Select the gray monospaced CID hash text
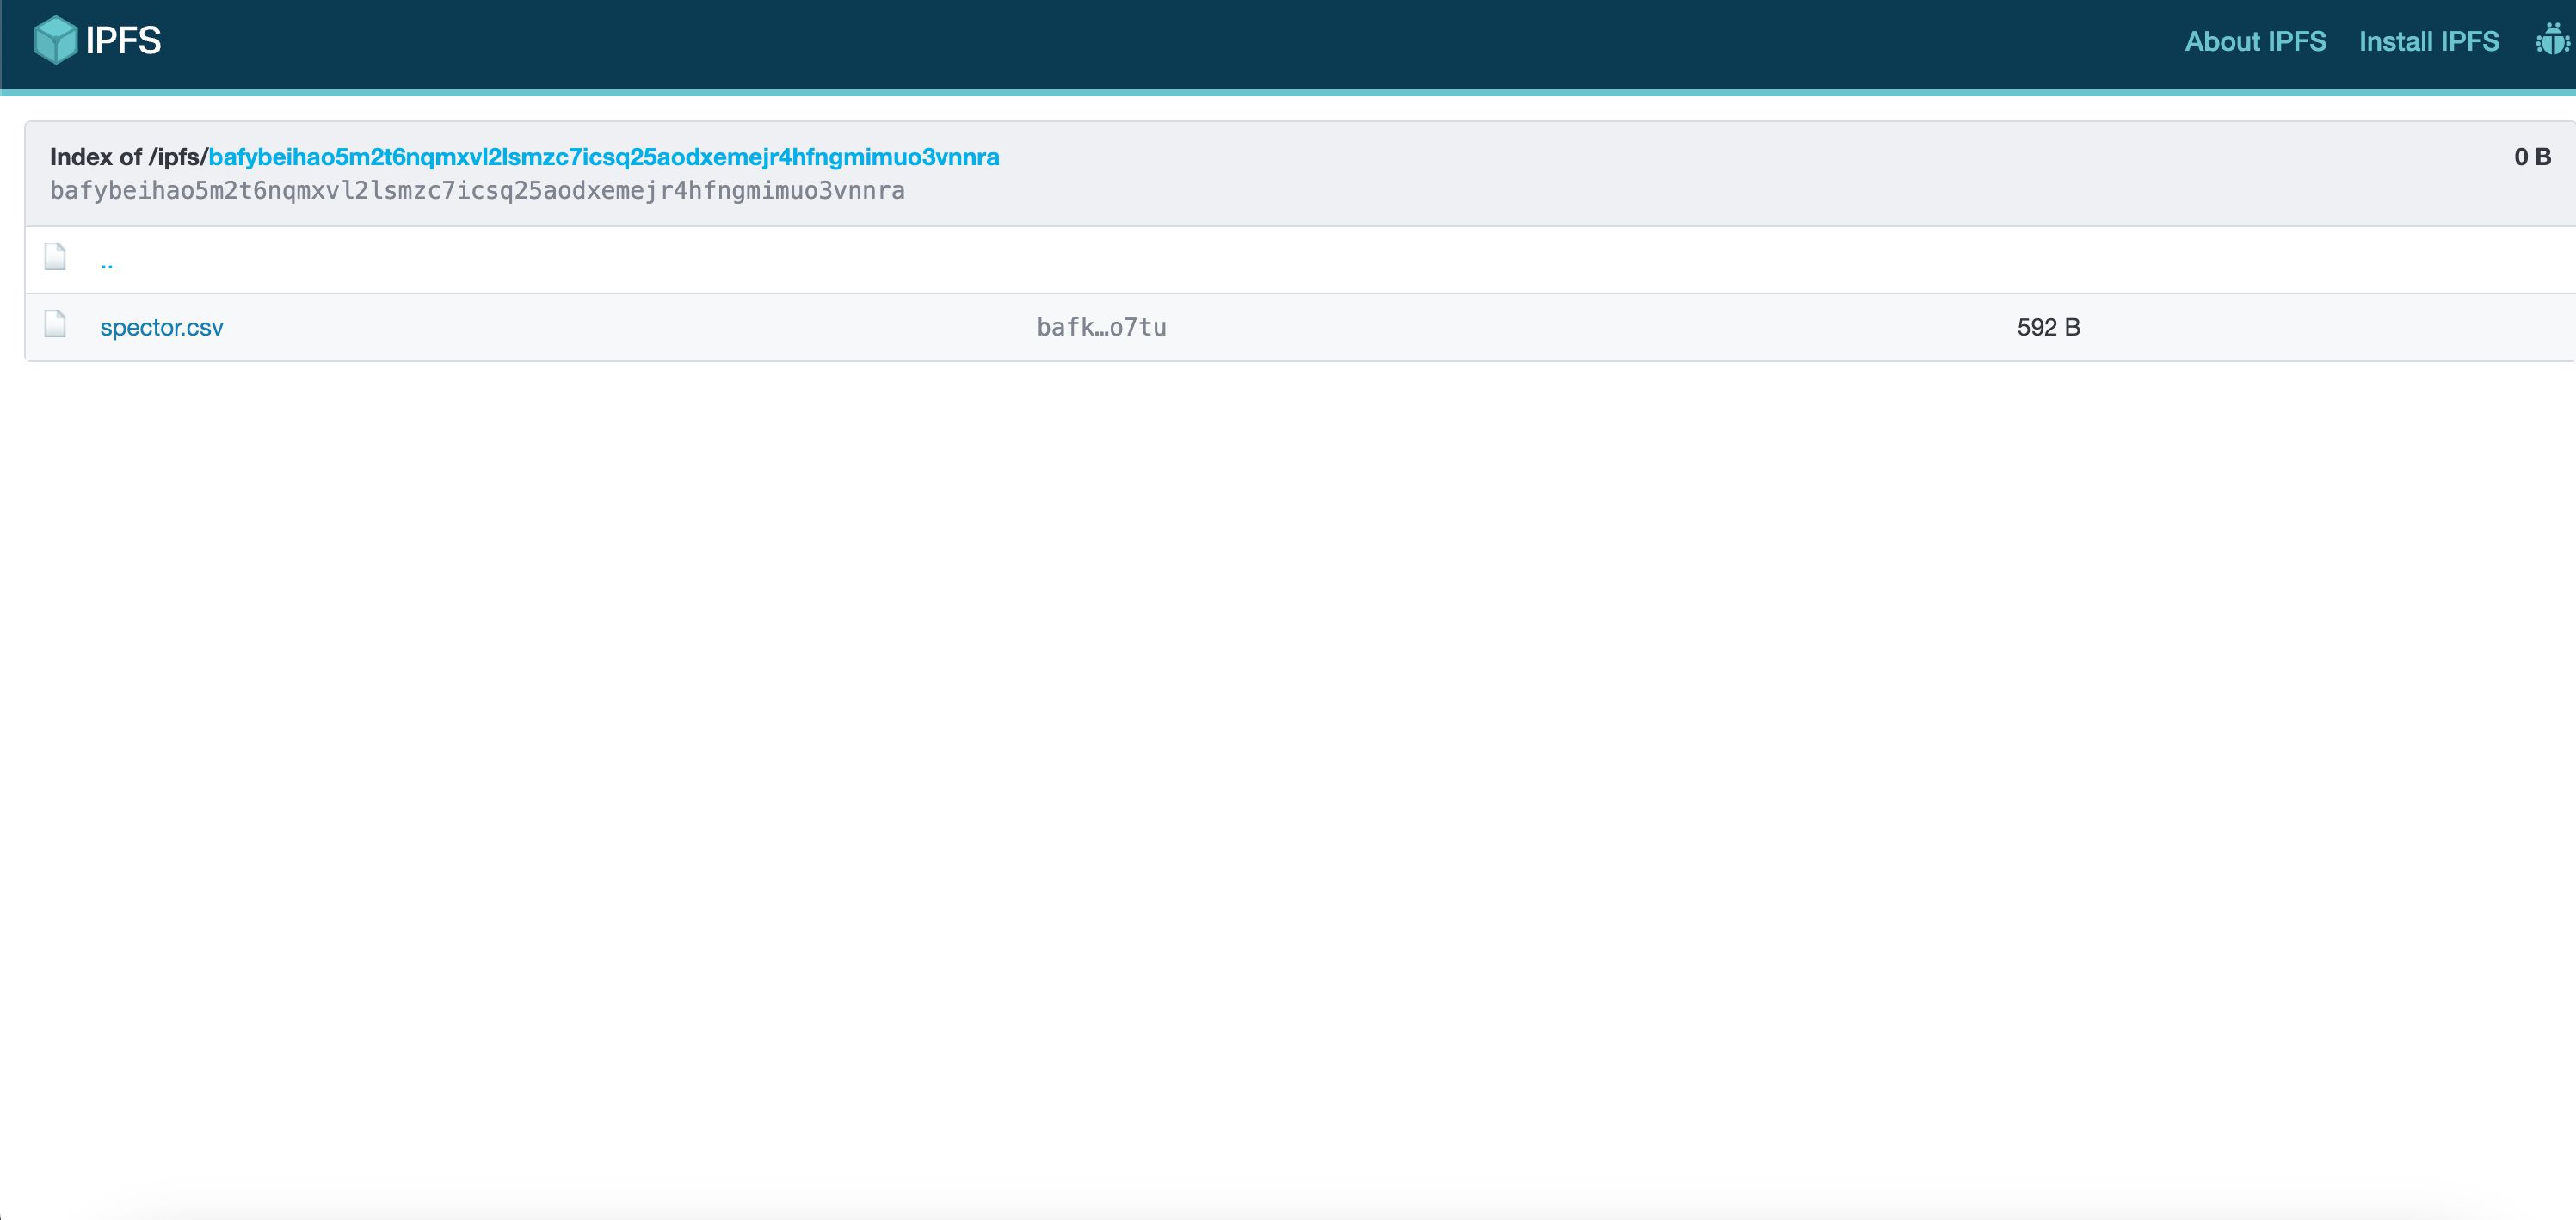Image resolution: width=2576 pixels, height=1220 pixels. (x=477, y=191)
